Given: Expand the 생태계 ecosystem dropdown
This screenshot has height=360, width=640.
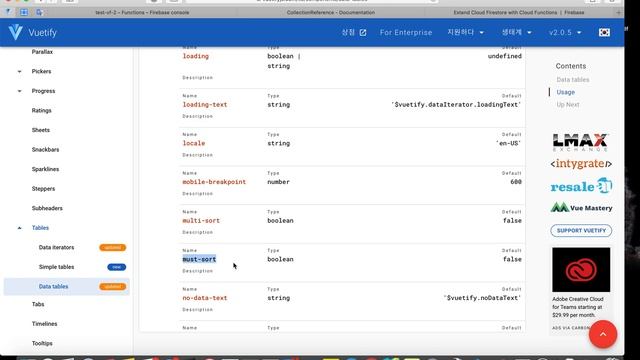Looking at the screenshot, I should pyautogui.click(x=516, y=32).
